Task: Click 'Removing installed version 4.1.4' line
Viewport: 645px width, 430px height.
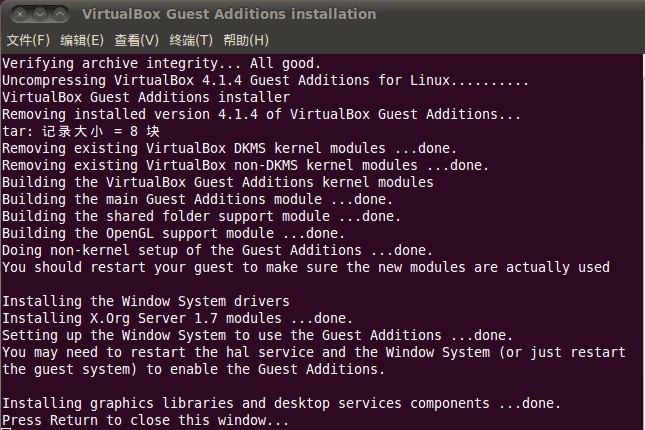Action: tap(261, 114)
